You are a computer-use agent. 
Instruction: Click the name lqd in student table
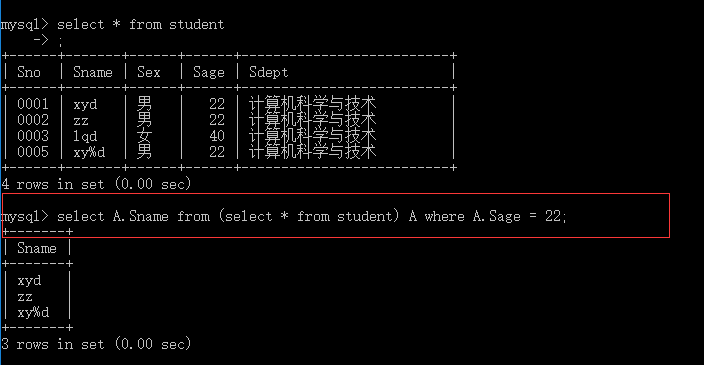point(85,136)
